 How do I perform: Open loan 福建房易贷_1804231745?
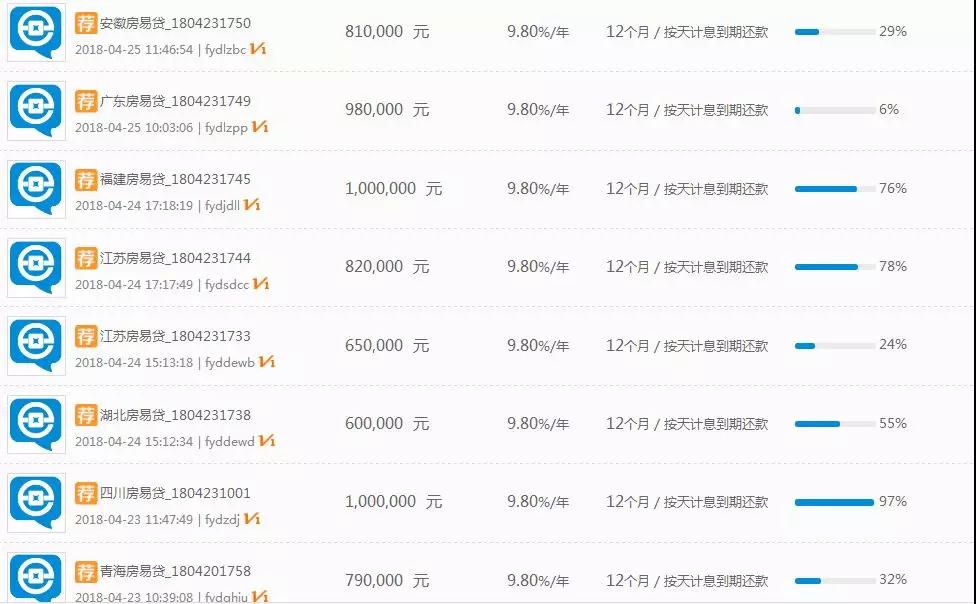click(175, 179)
